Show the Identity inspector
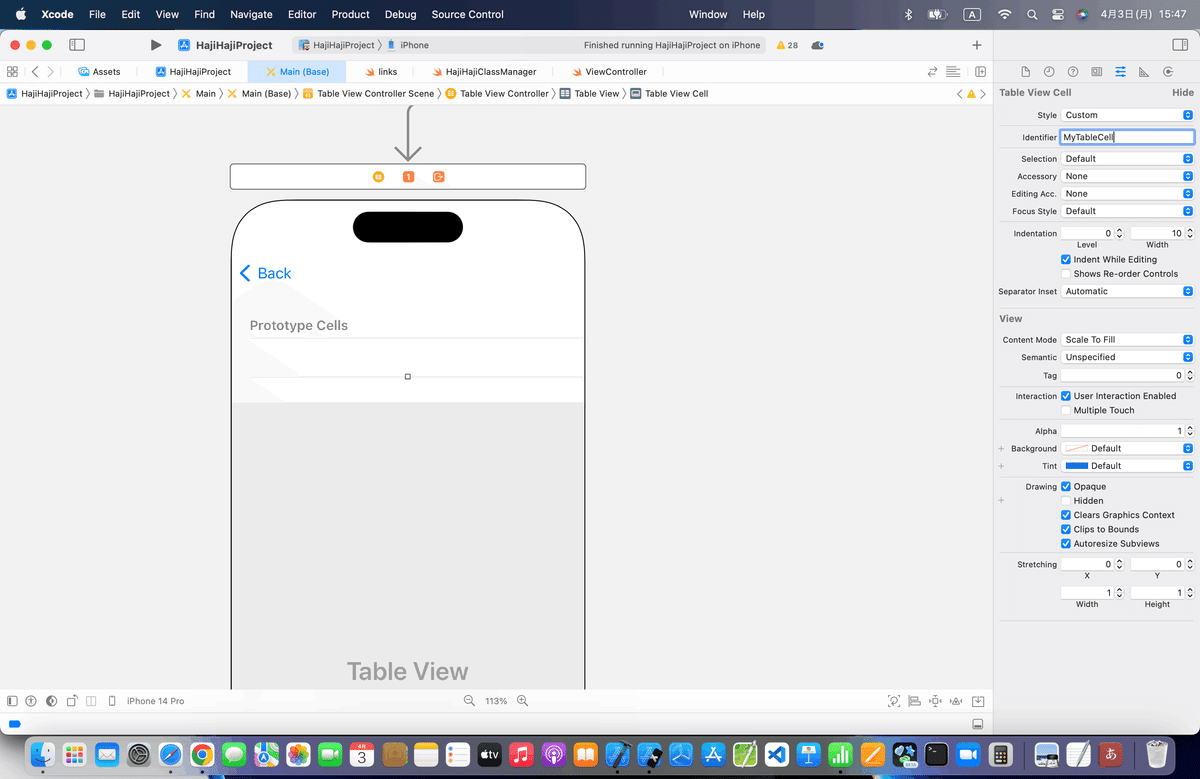Screen dimensions: 1200x779 point(1097,72)
